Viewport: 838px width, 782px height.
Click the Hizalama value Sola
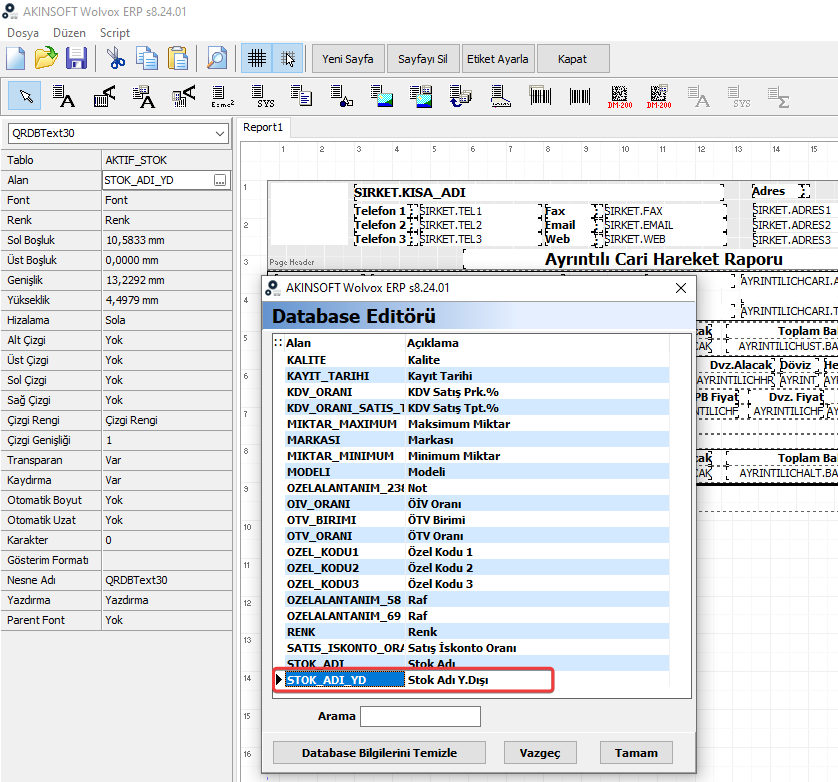pyautogui.click(x=167, y=320)
